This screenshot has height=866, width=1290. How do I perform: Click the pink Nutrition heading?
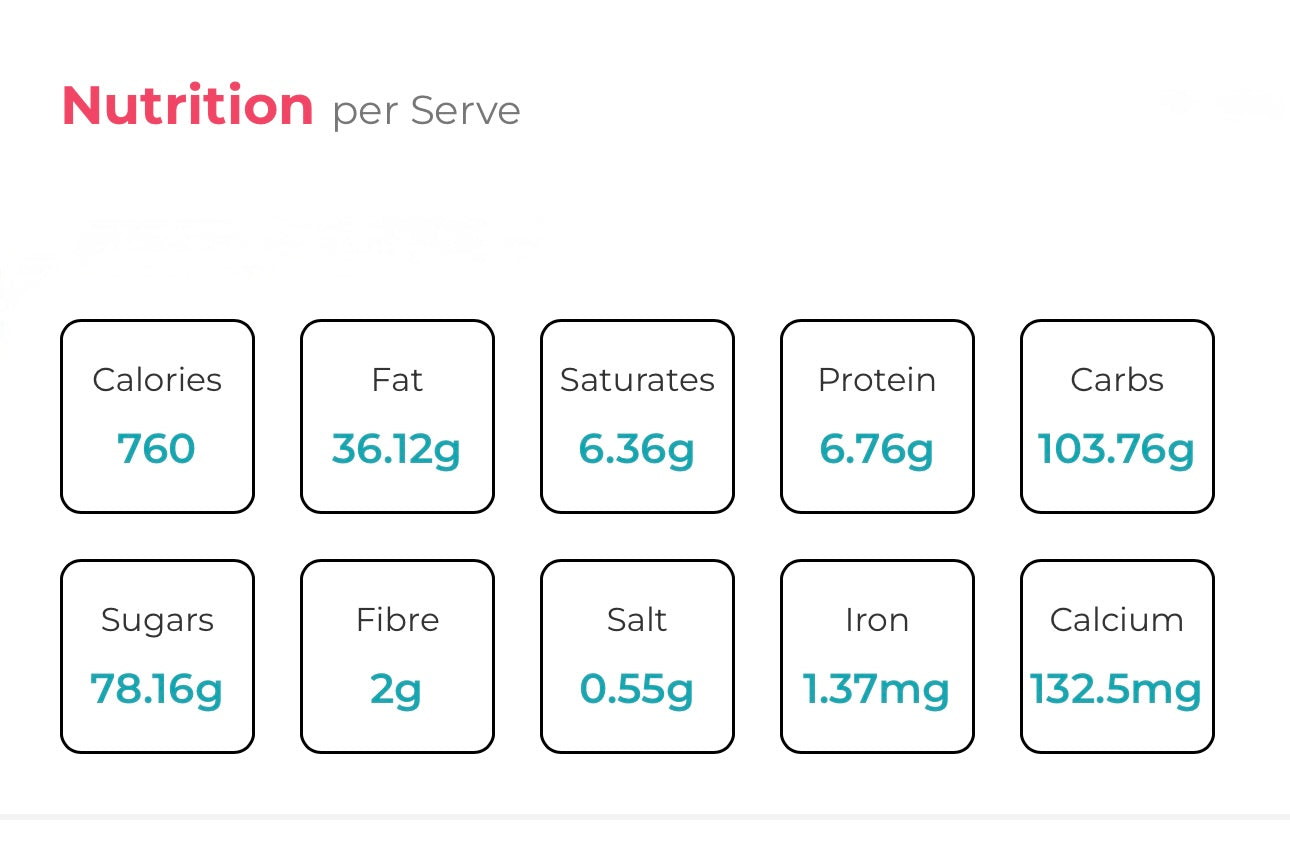(x=188, y=106)
